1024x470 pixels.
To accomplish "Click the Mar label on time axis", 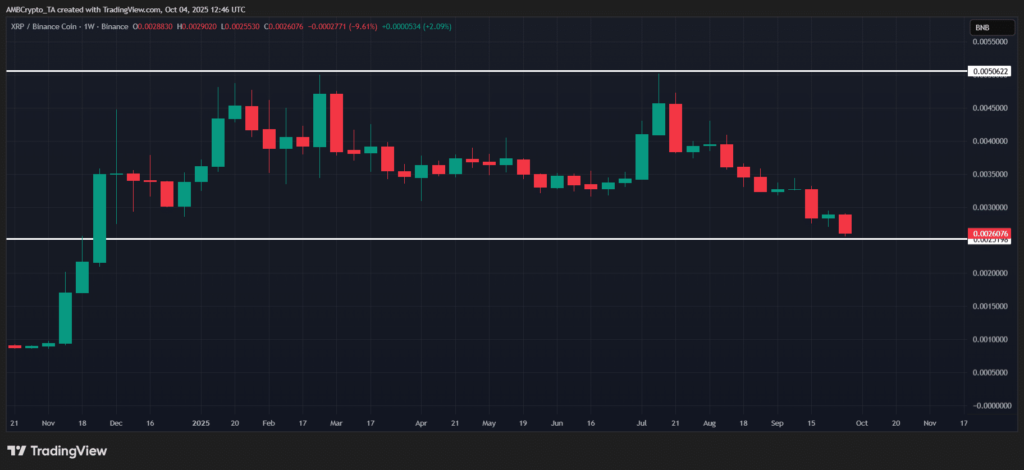I will pyautogui.click(x=336, y=423).
